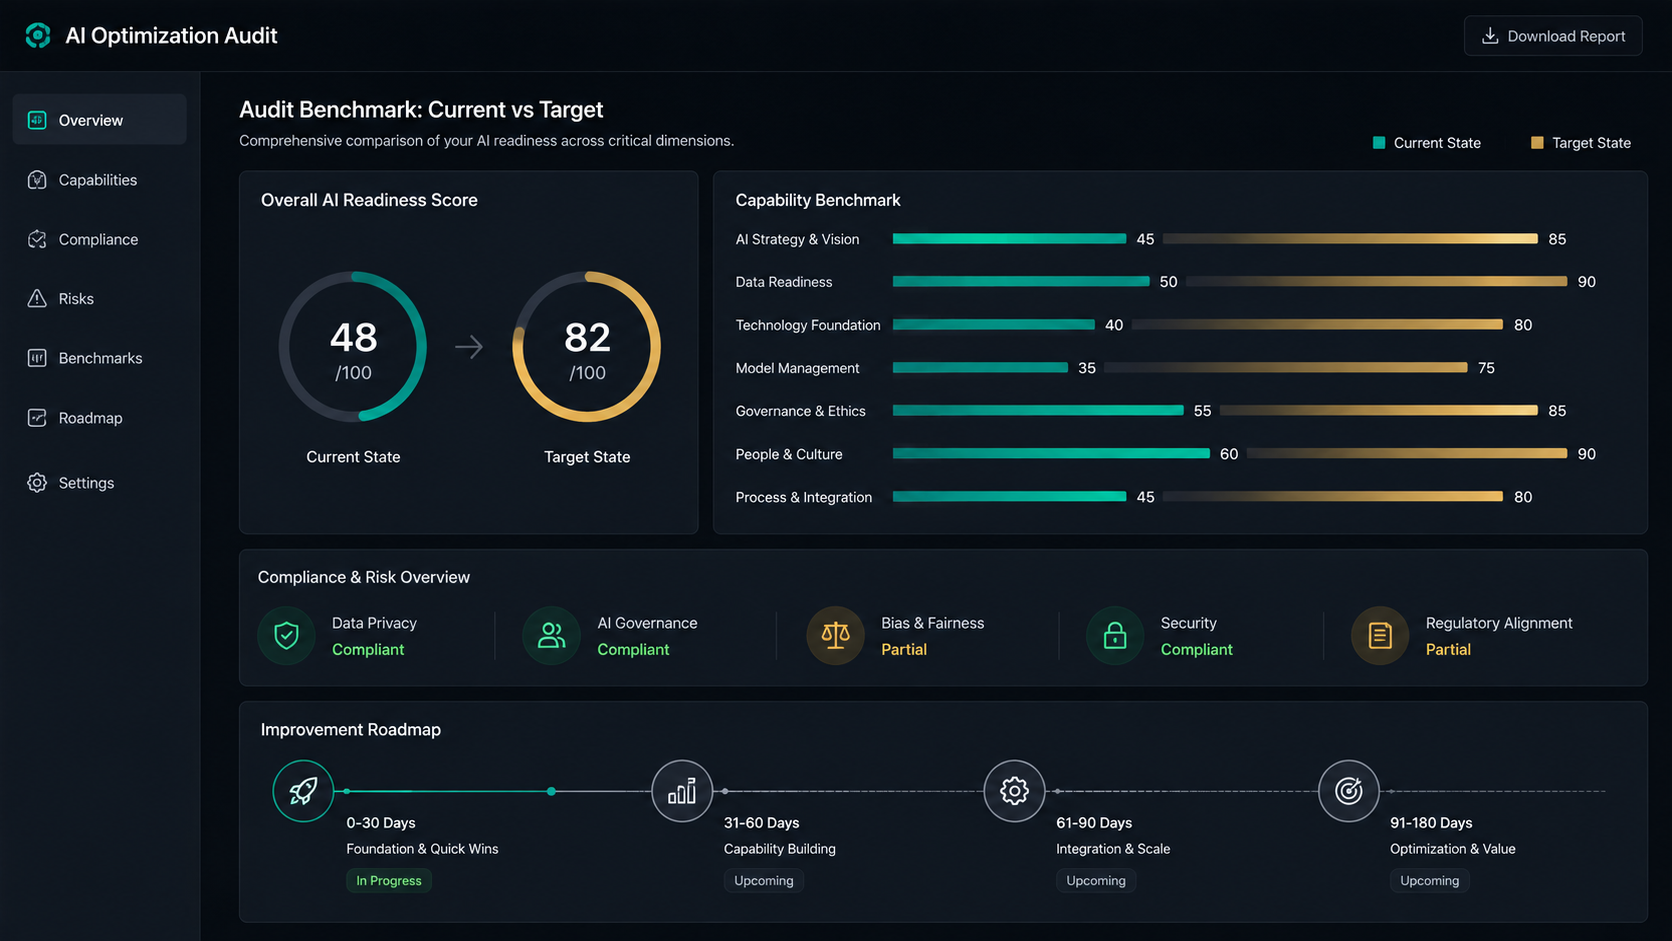Click the Risks warning triangle icon
The image size is (1672, 941).
click(37, 298)
